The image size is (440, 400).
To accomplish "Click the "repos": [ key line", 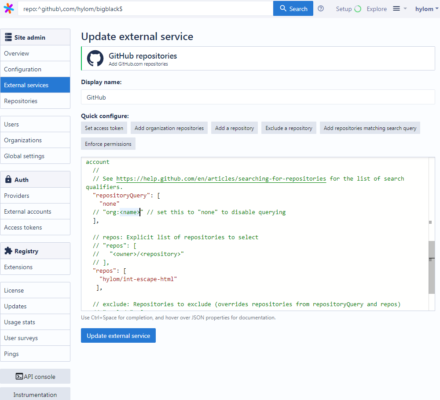I will click(x=109, y=271).
